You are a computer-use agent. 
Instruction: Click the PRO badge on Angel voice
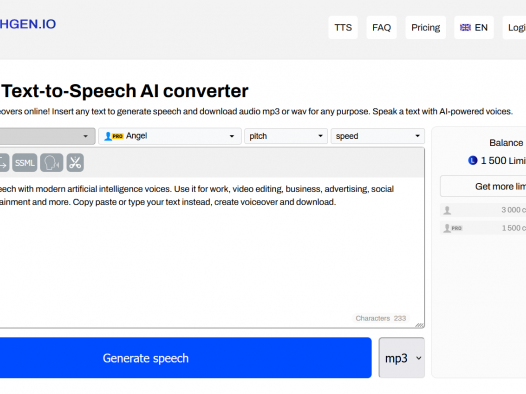117,136
